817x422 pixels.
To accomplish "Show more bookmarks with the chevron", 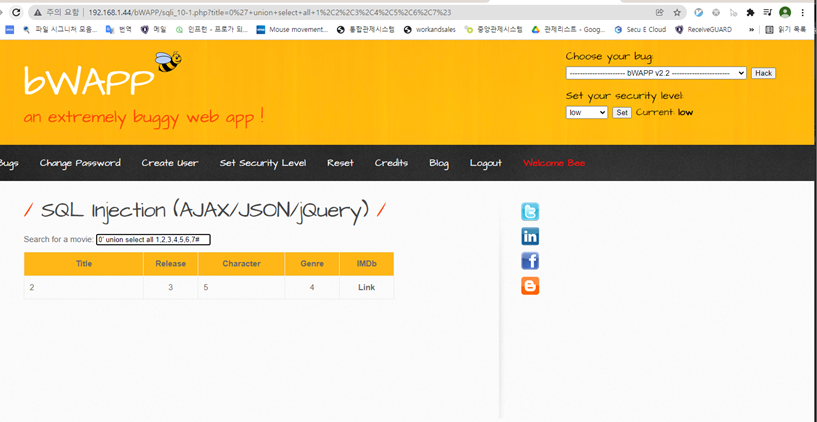I will 751,30.
